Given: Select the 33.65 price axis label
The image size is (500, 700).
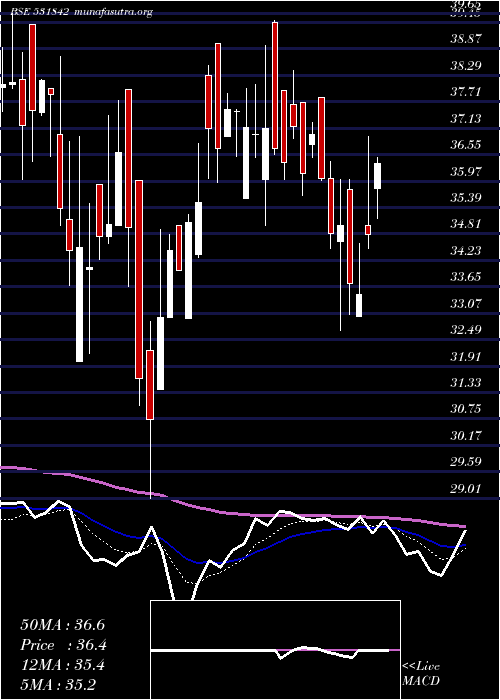Looking at the screenshot, I should 466,277.
